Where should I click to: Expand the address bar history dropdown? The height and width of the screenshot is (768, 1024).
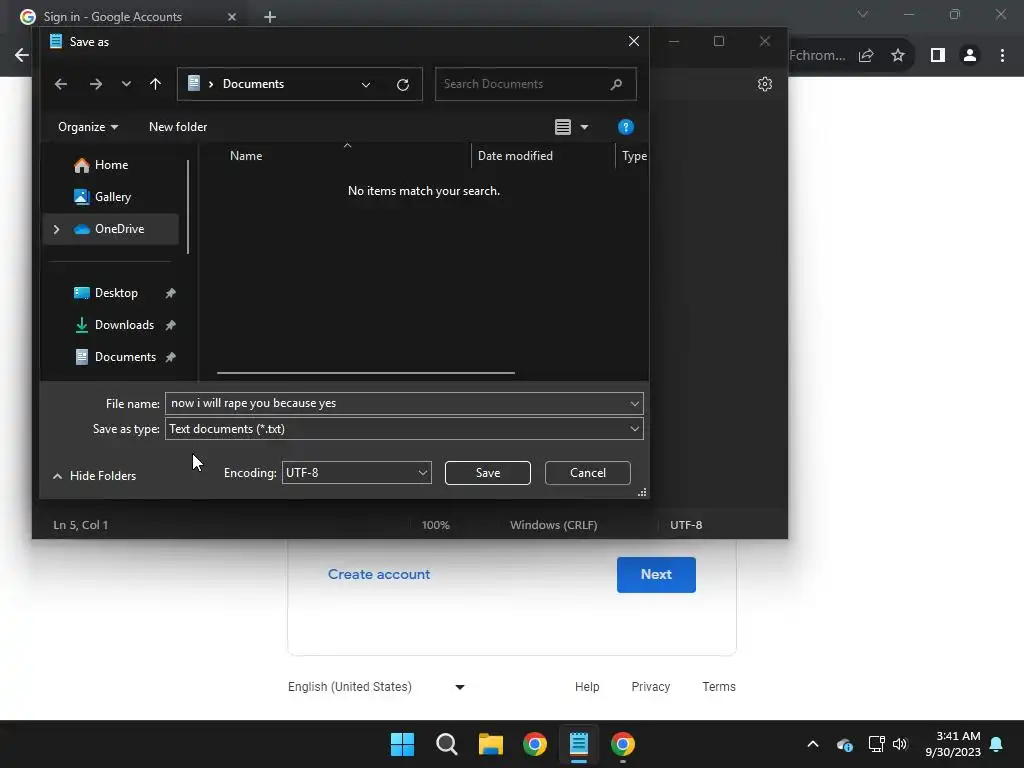pos(366,84)
